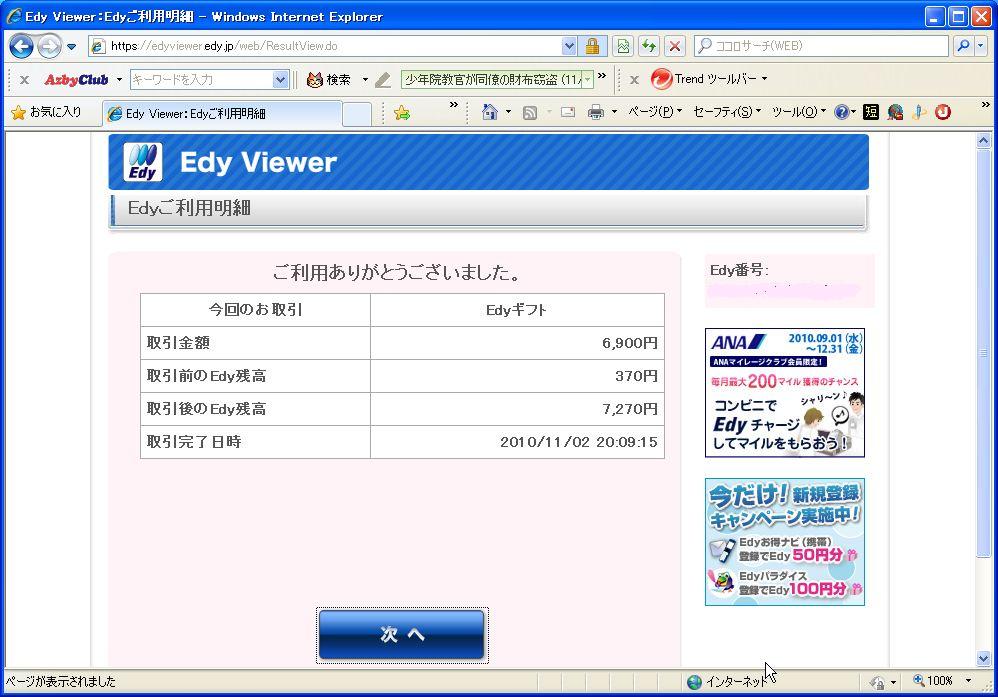The image size is (998, 697).
Task: Open search provider dropdown arrow
Action: (981, 46)
